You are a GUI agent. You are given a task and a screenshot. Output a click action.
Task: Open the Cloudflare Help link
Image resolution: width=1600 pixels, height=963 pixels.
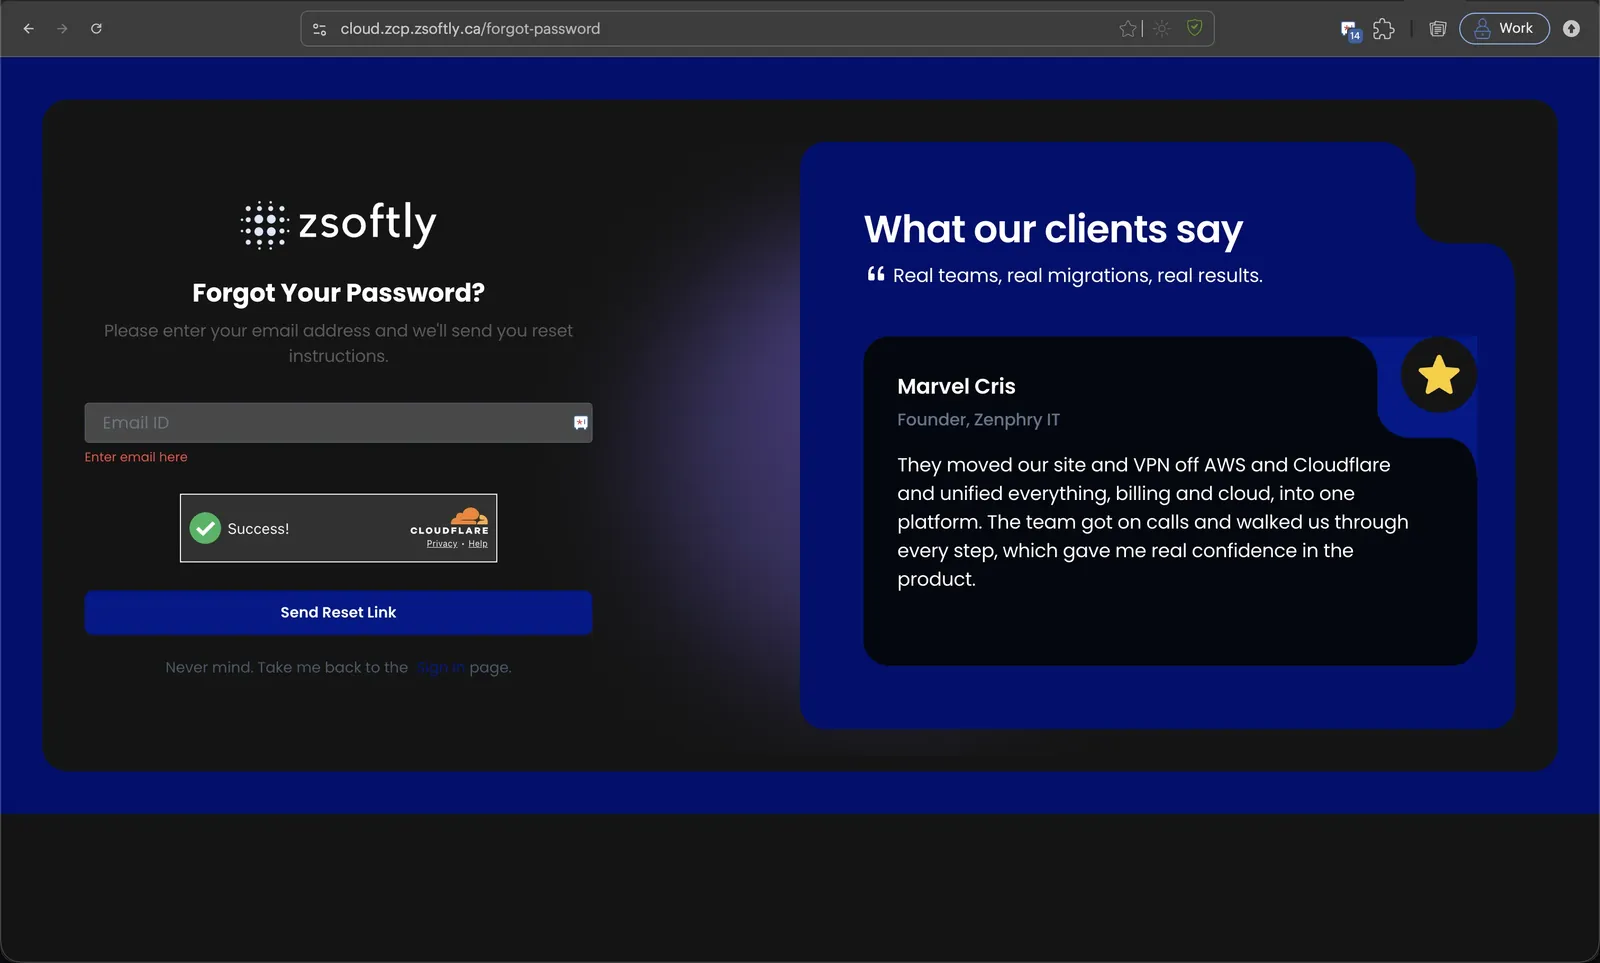(478, 544)
